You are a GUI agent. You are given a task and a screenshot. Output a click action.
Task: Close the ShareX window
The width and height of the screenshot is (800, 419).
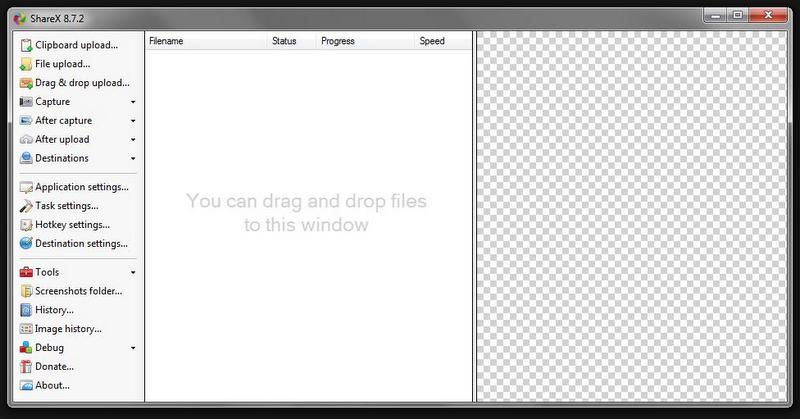click(x=768, y=16)
